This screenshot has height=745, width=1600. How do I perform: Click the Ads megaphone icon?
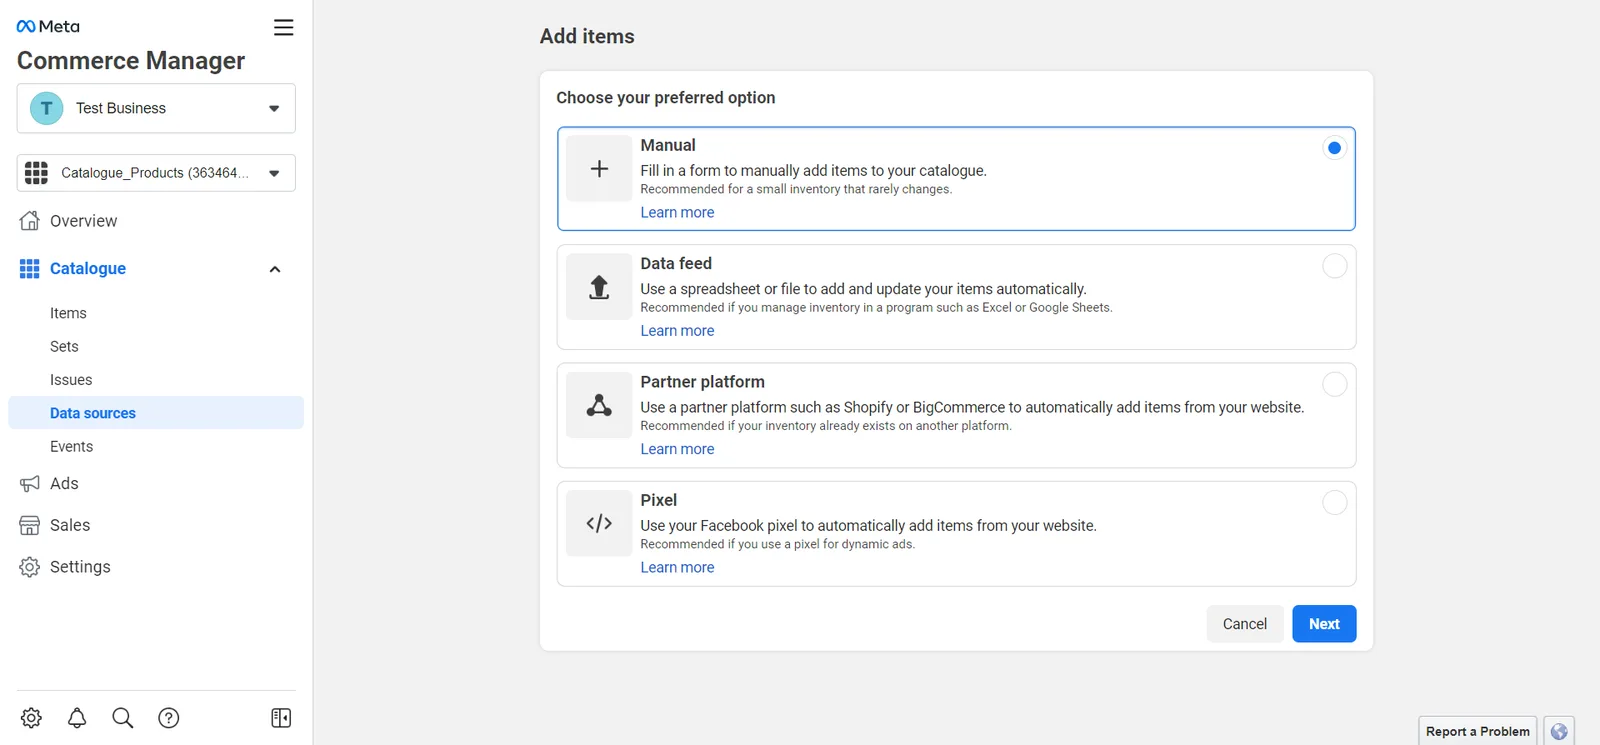click(30, 484)
